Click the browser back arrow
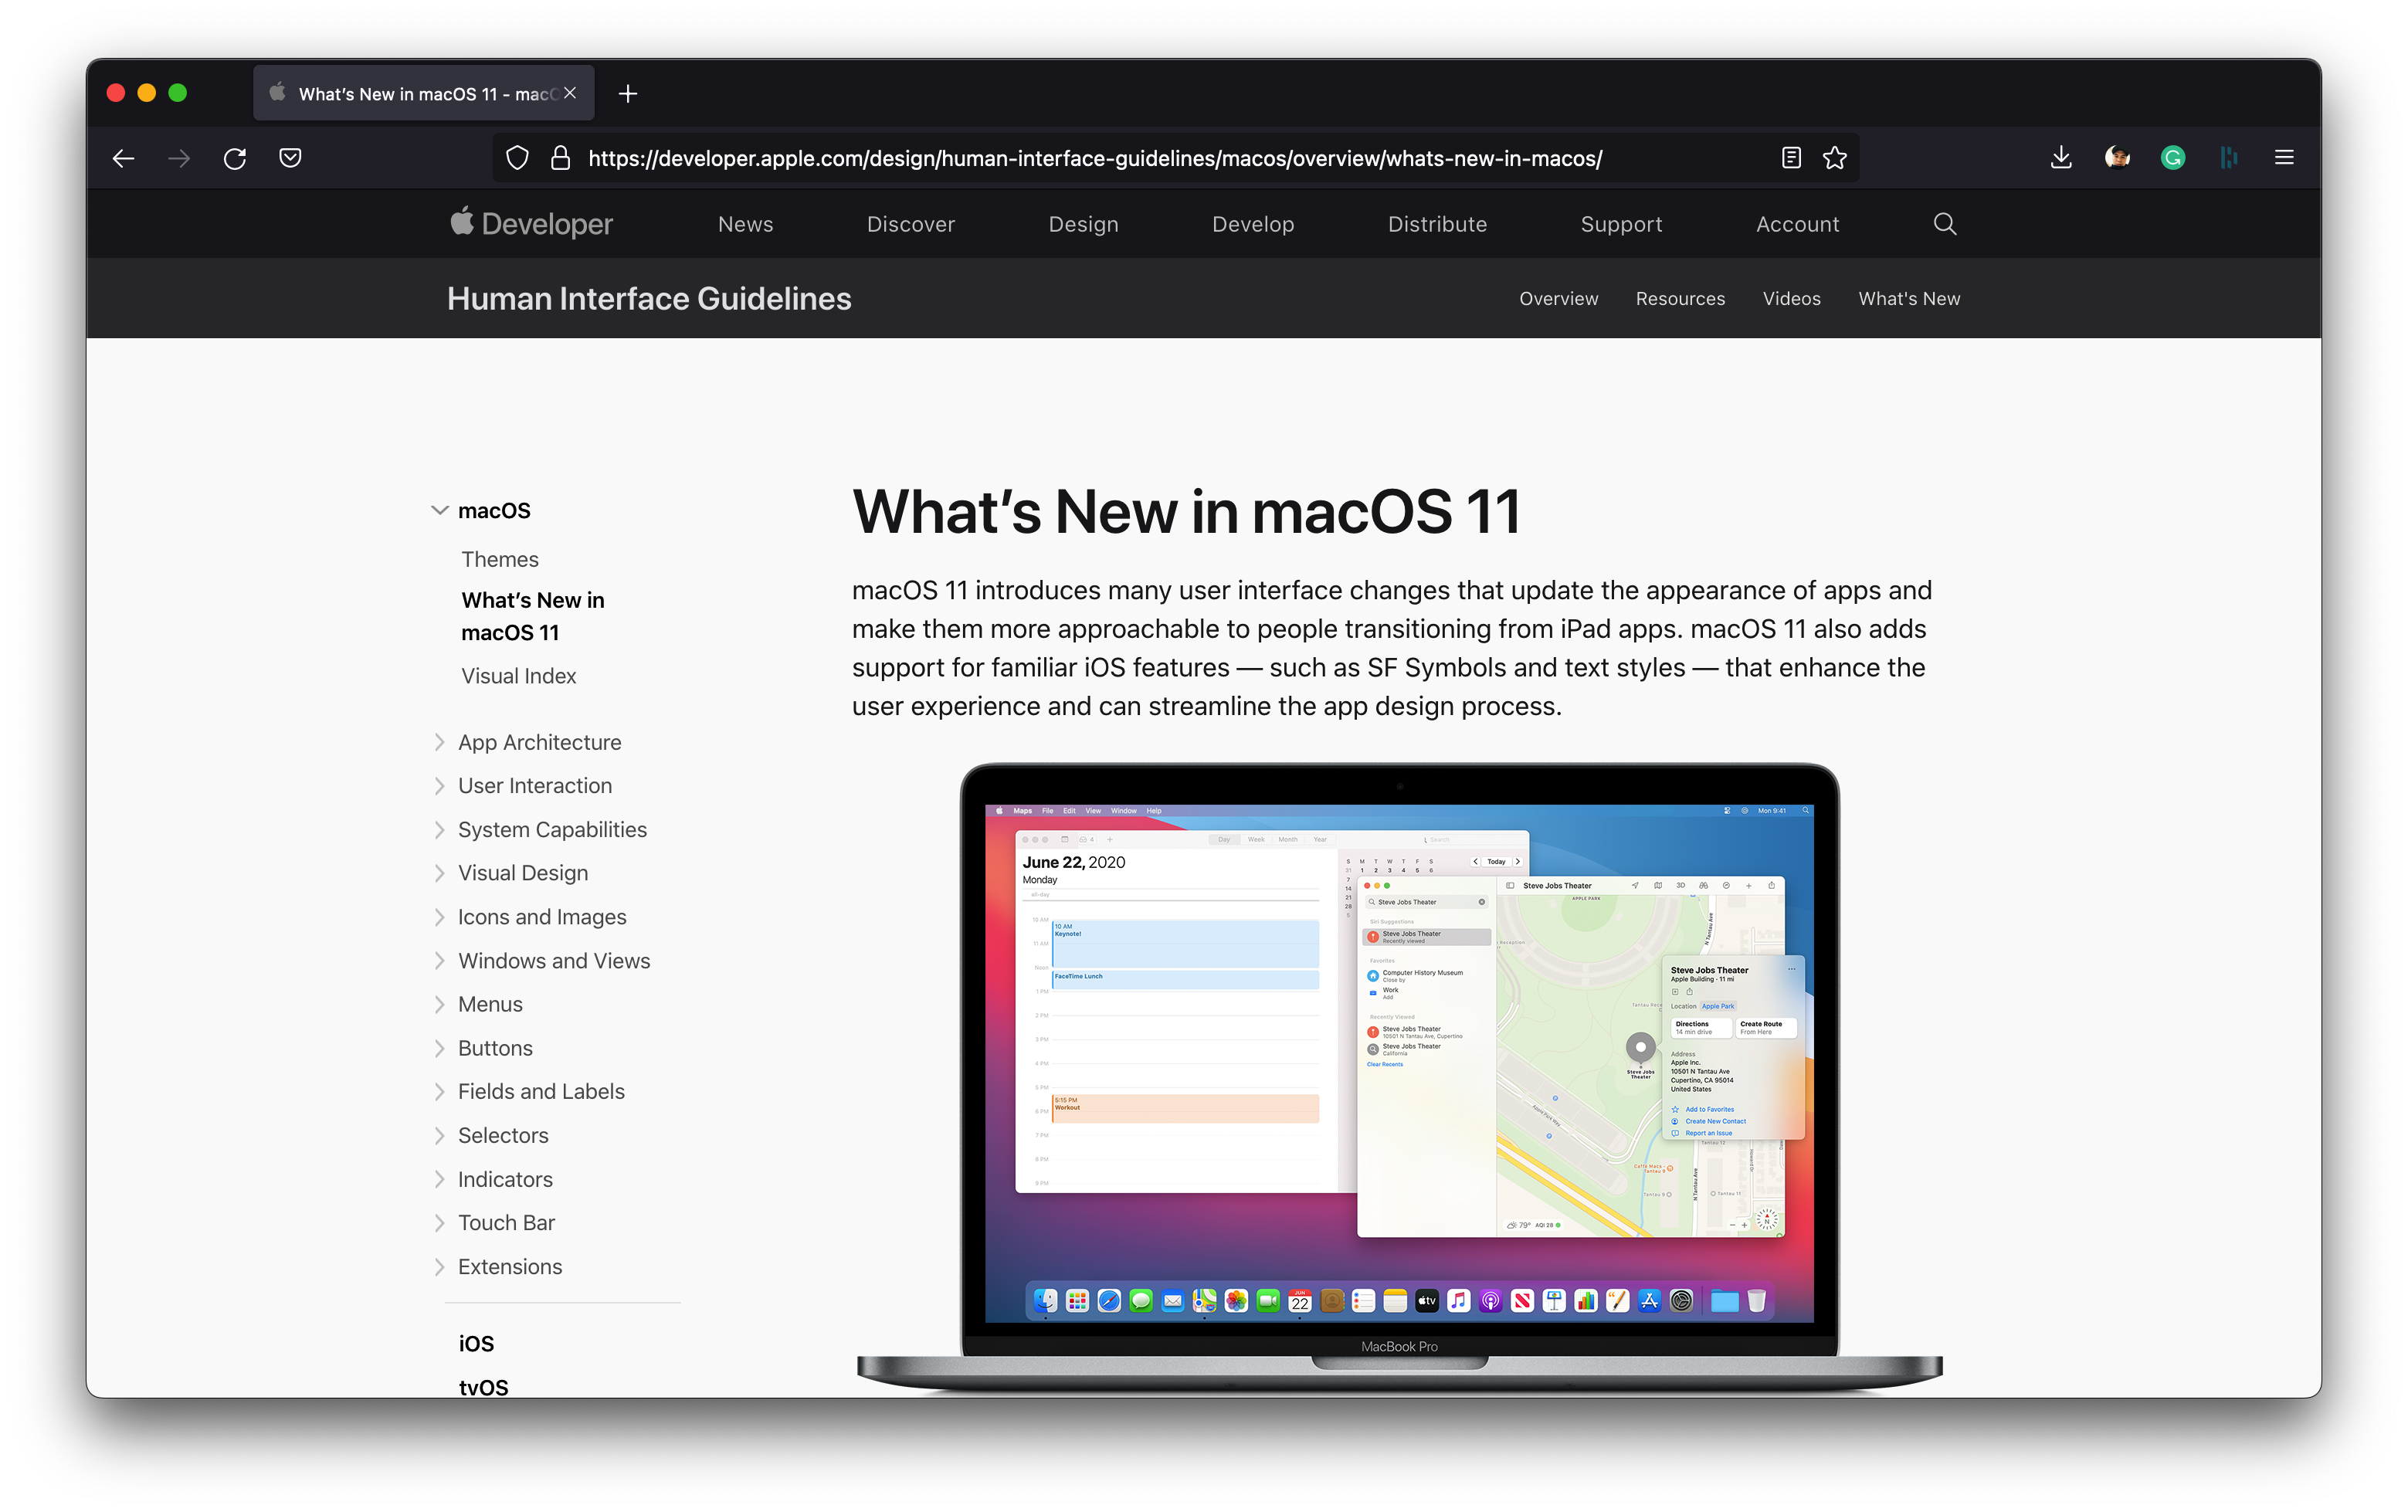The width and height of the screenshot is (2408, 1512). click(x=123, y=158)
